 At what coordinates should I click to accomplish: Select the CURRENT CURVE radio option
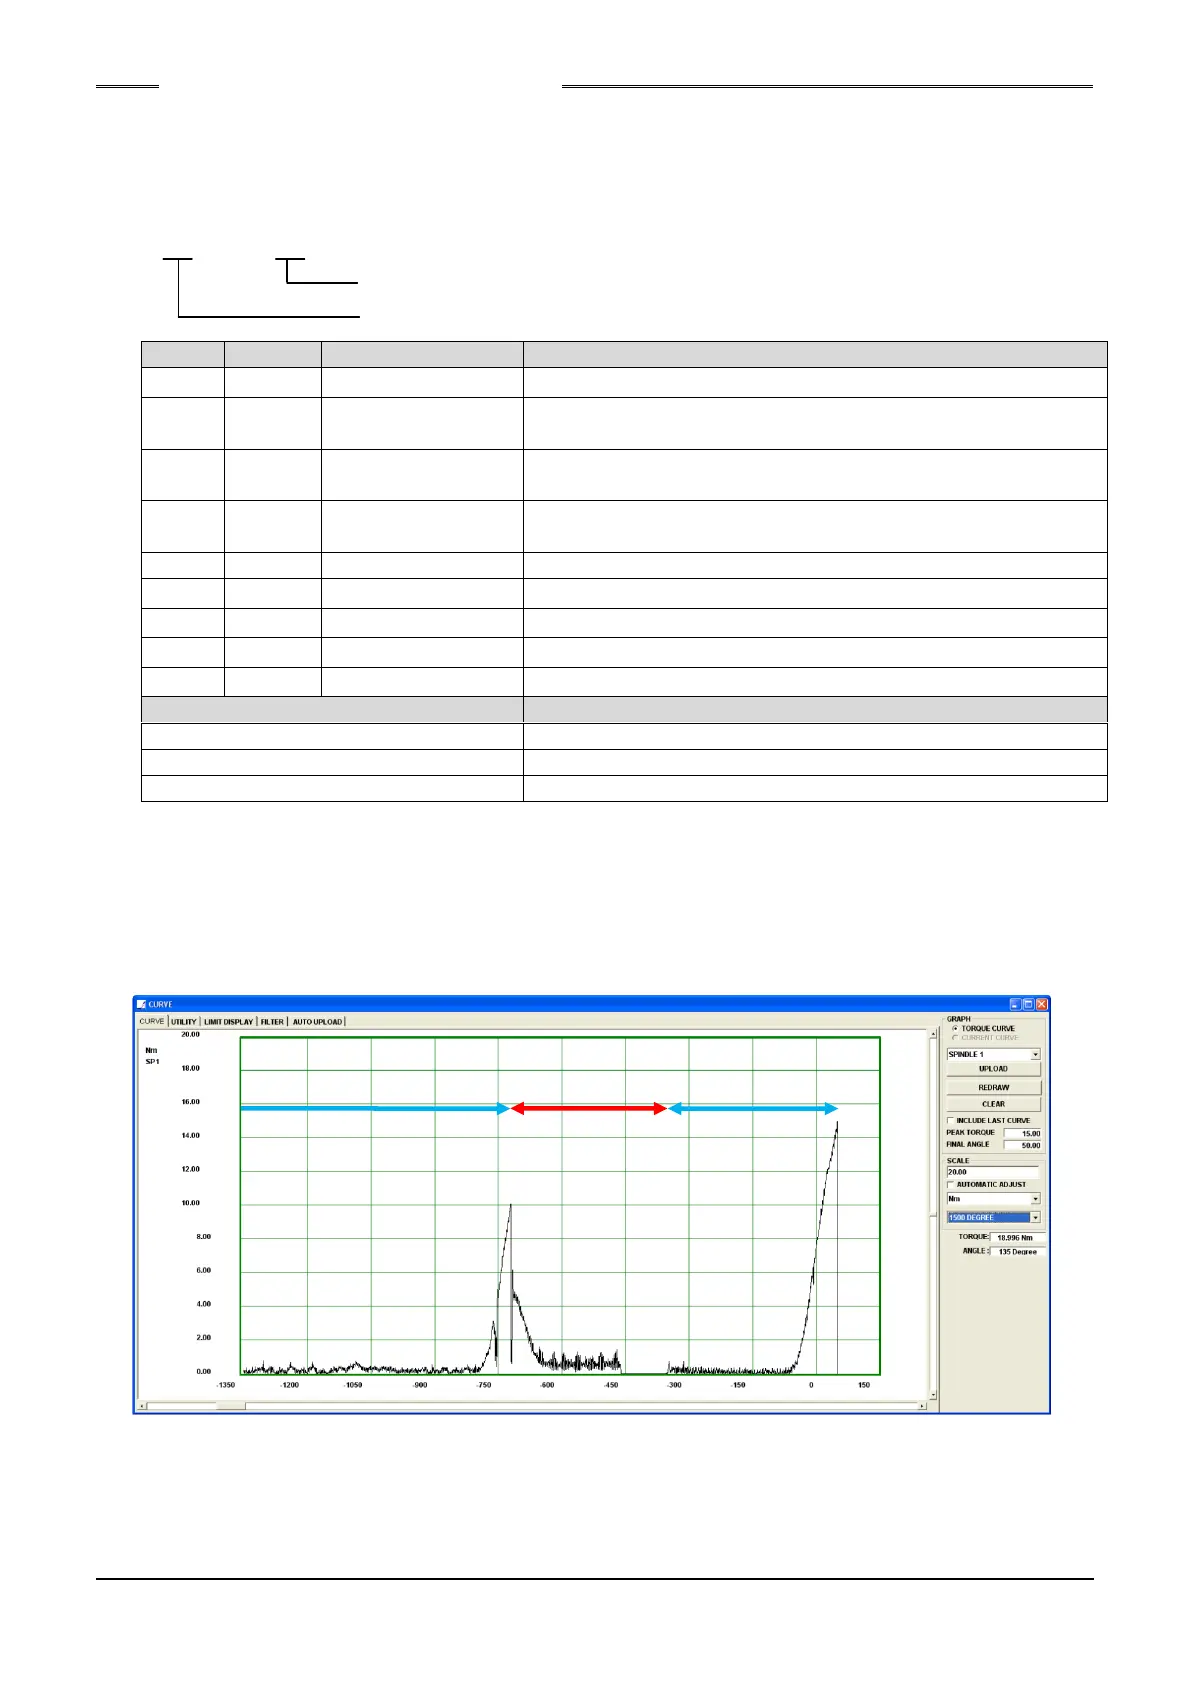click(x=955, y=1038)
